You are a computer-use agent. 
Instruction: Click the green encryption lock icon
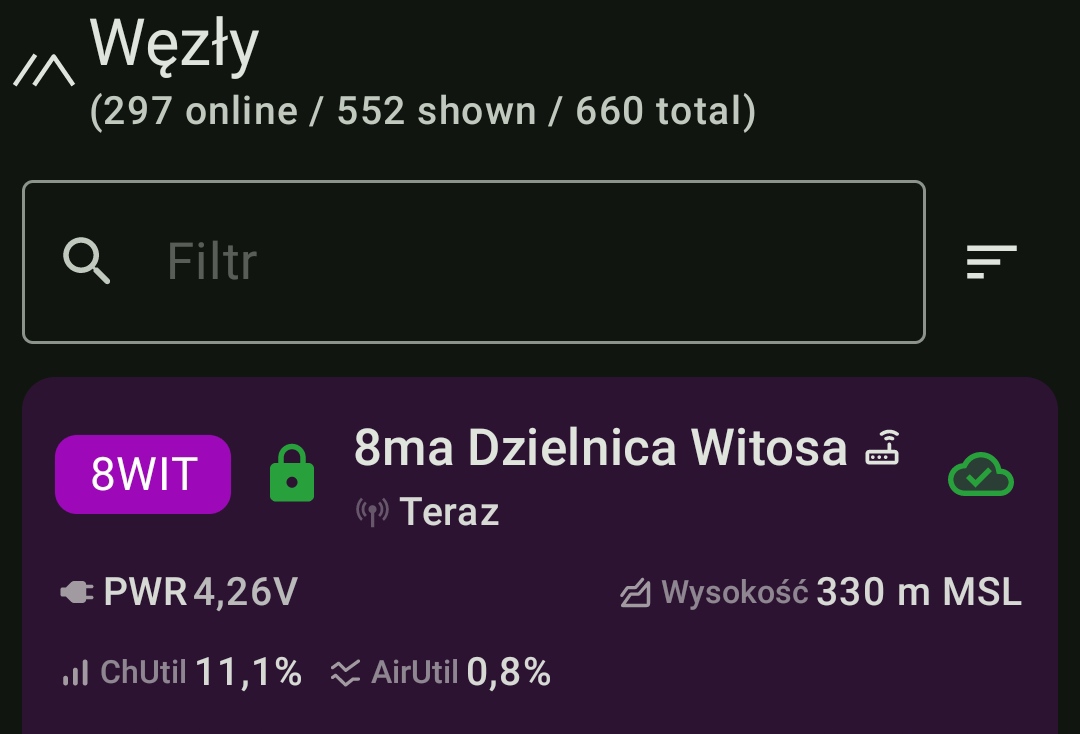tap(292, 474)
